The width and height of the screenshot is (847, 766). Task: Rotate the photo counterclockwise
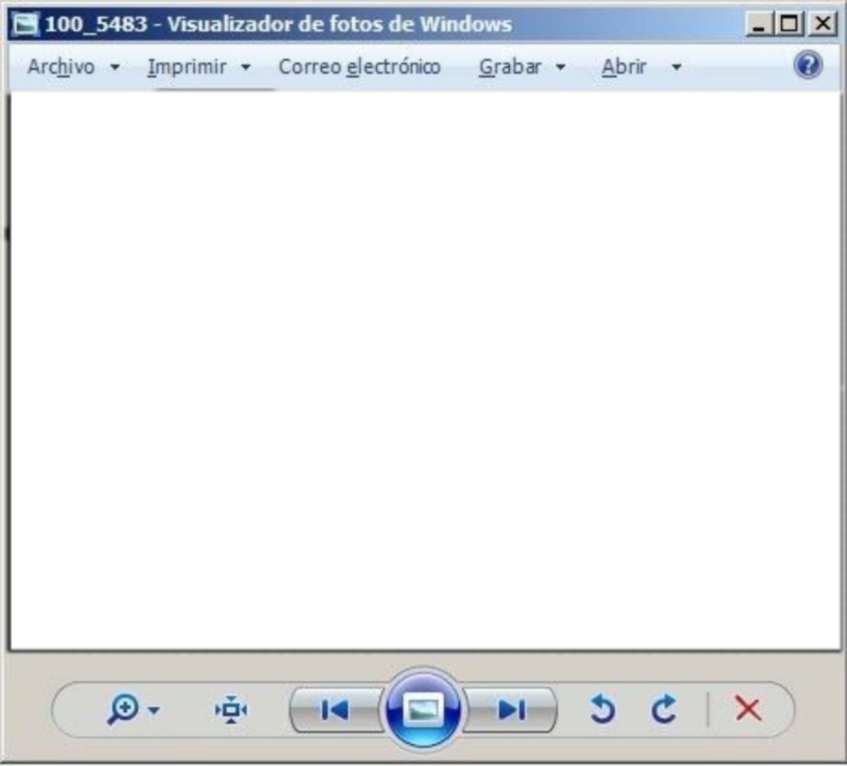[x=602, y=709]
